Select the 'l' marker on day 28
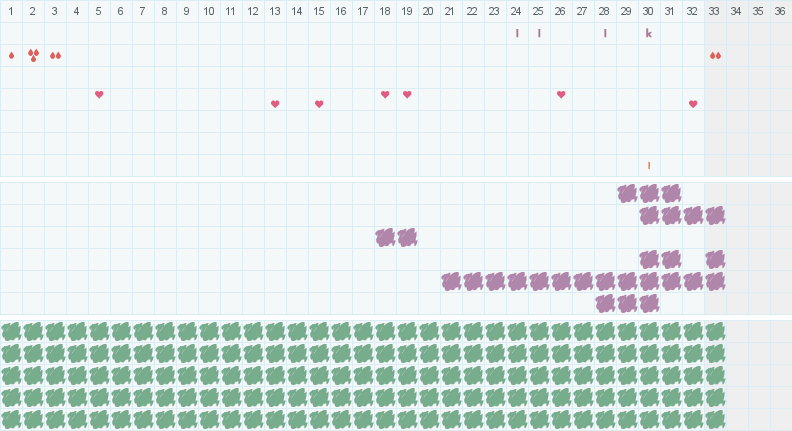 tap(605, 33)
